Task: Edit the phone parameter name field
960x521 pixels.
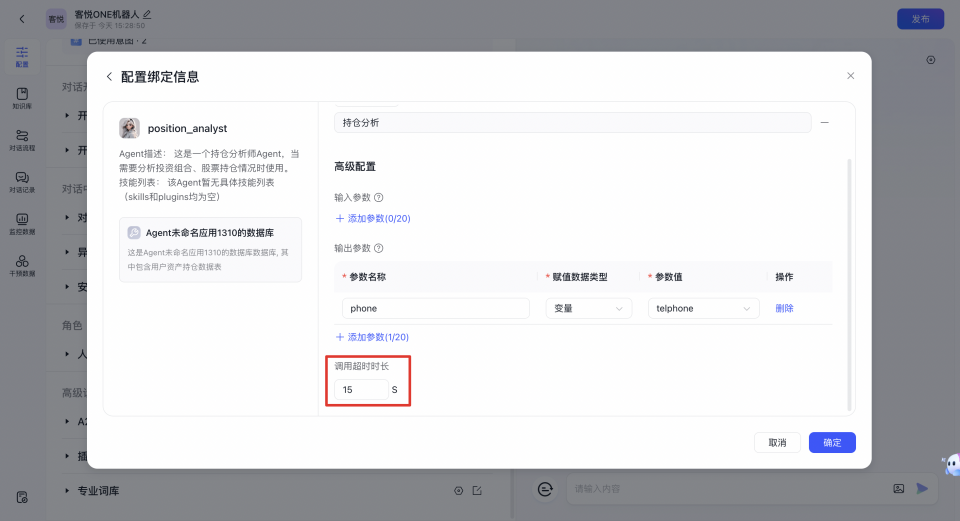Action: [x=435, y=309]
